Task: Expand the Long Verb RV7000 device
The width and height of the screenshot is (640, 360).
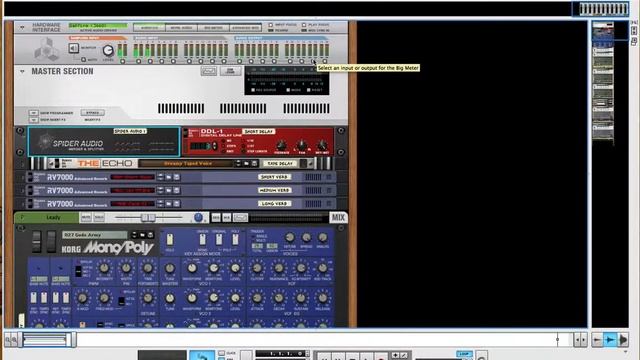Action: (x=23, y=204)
